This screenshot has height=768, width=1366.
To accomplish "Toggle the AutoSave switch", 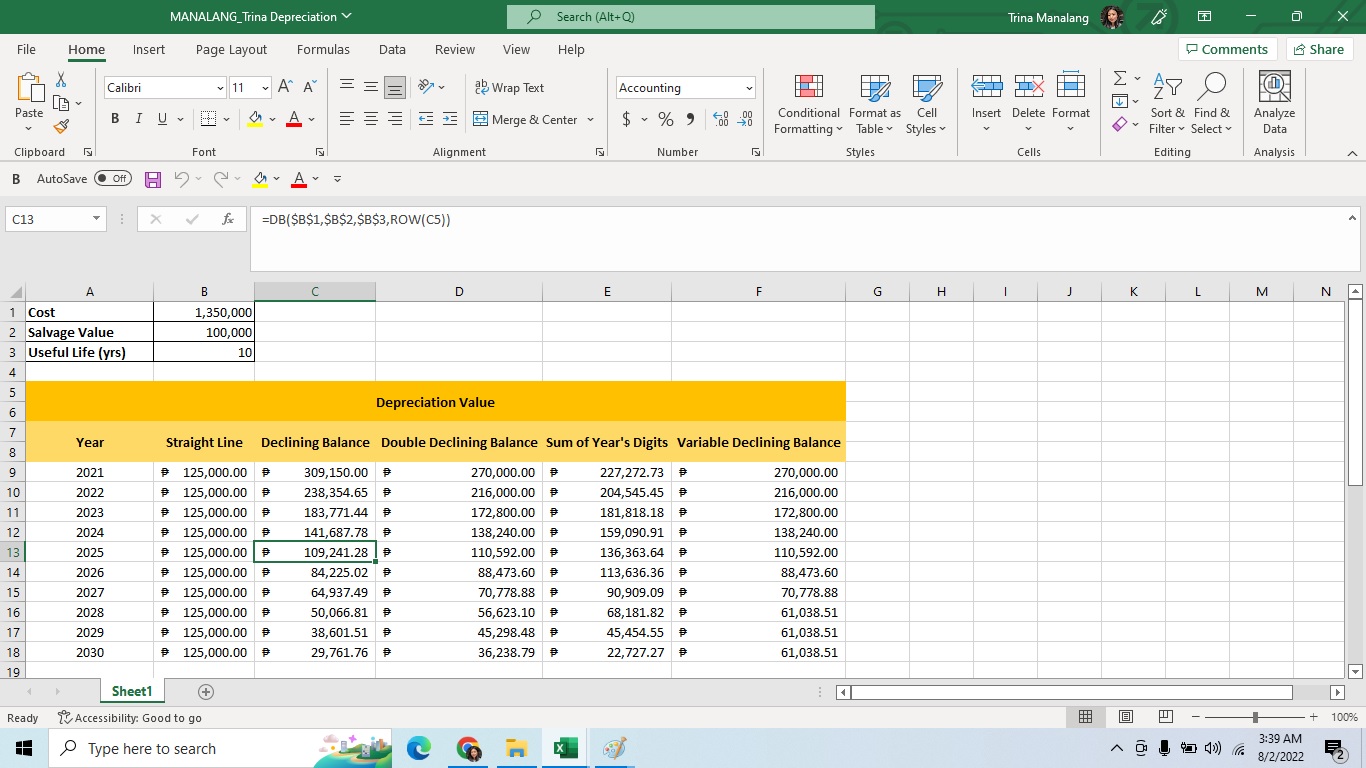I will [x=113, y=179].
